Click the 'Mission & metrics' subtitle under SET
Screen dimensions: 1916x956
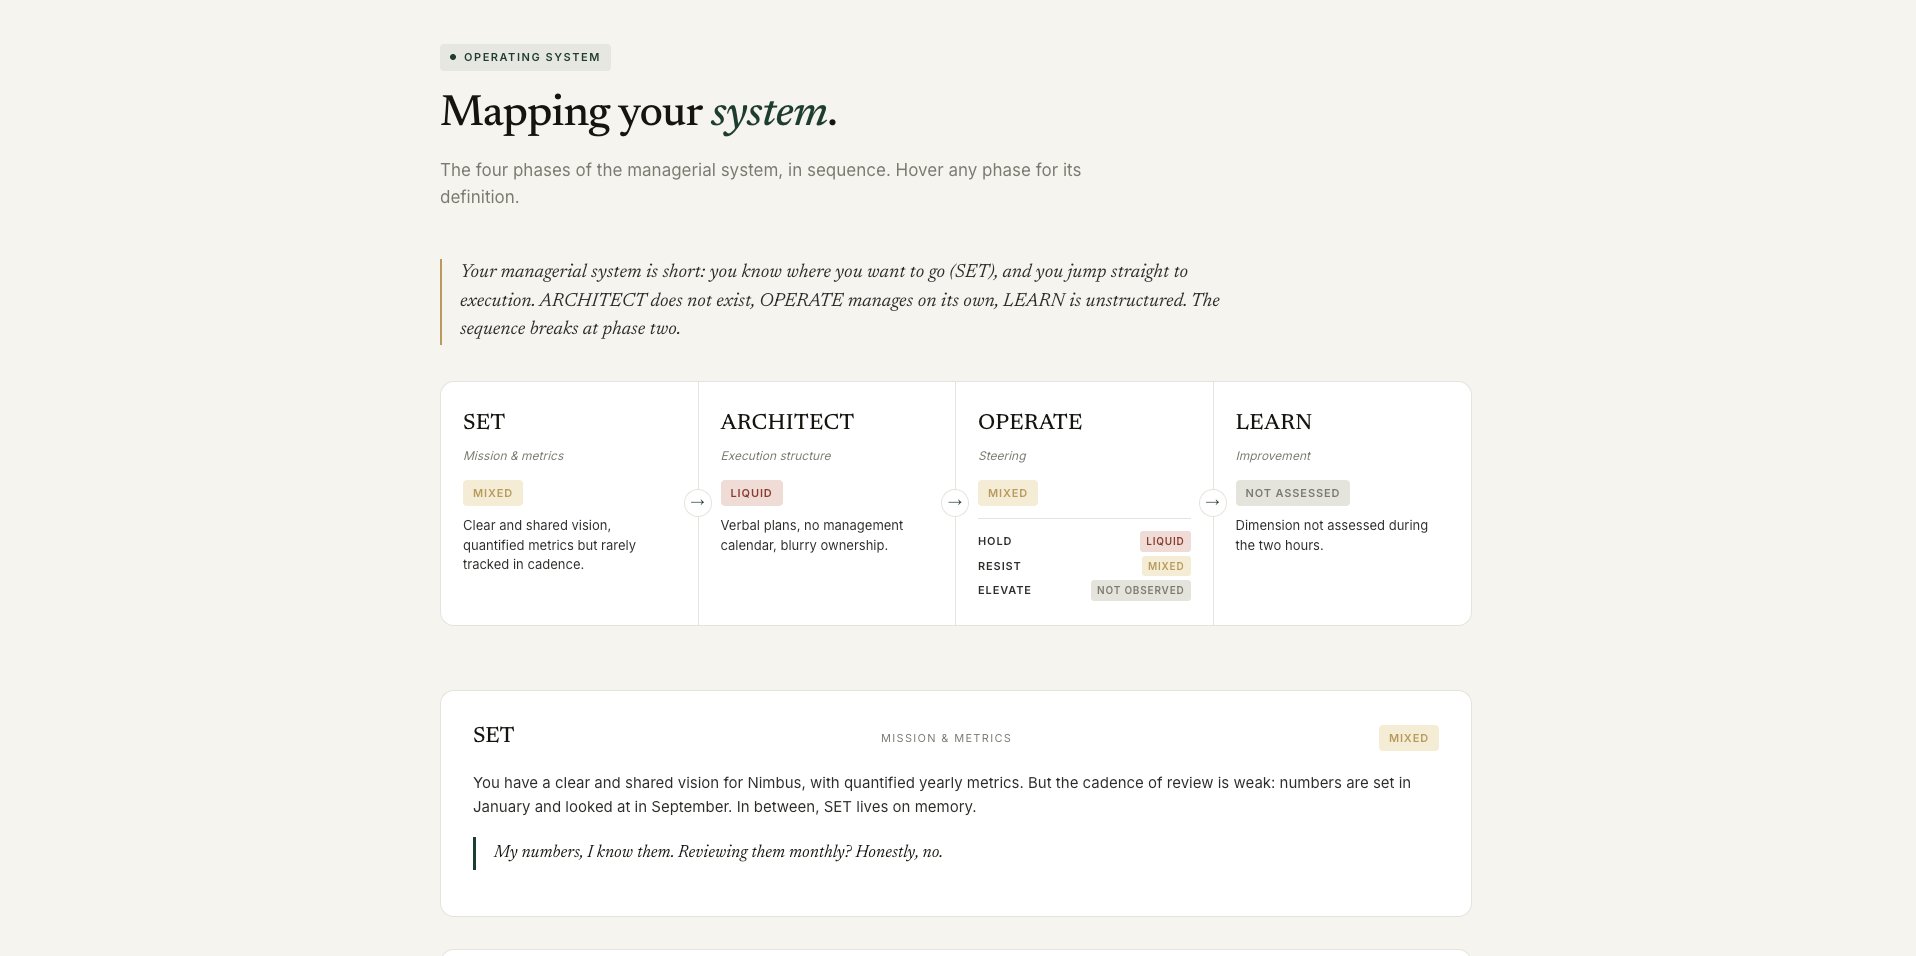513,456
